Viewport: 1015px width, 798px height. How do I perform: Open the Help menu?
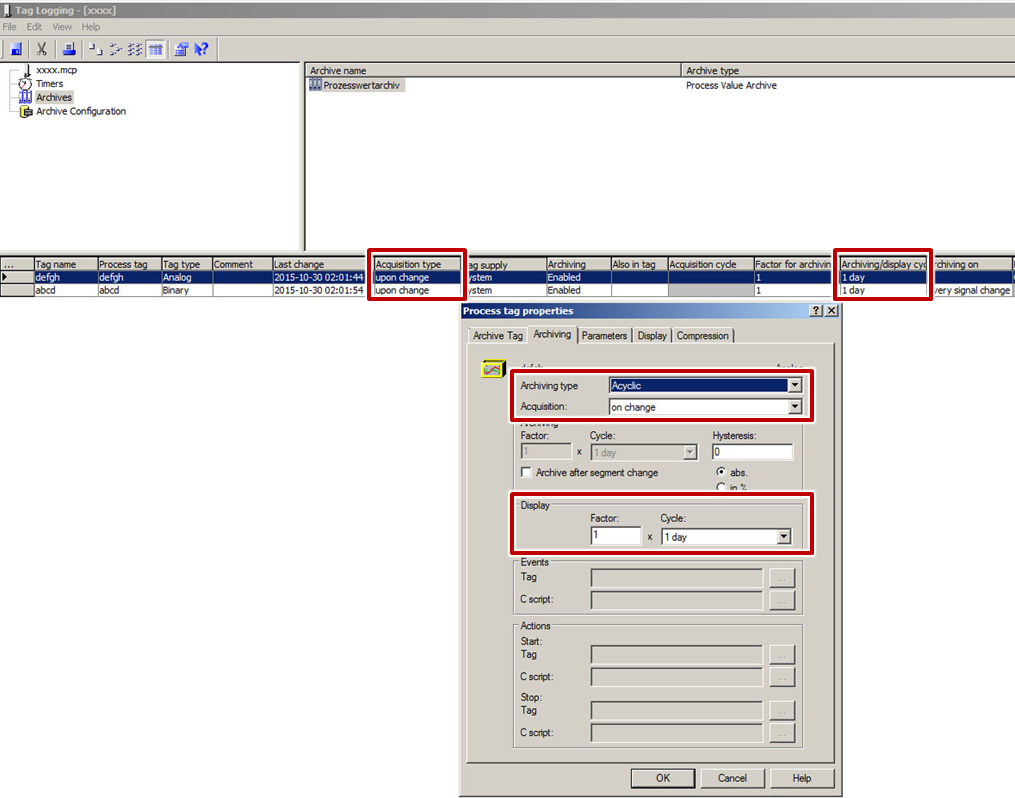tap(91, 27)
